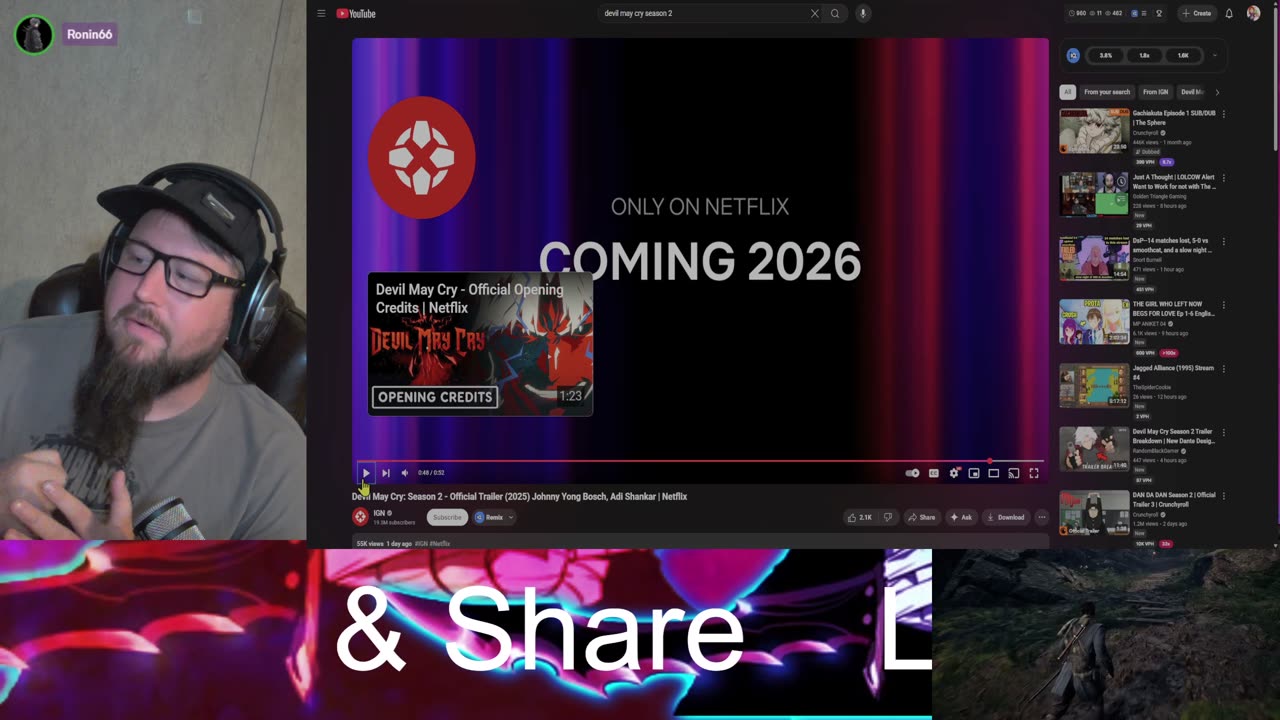Open the IGN channel avatar below the video

(360, 517)
